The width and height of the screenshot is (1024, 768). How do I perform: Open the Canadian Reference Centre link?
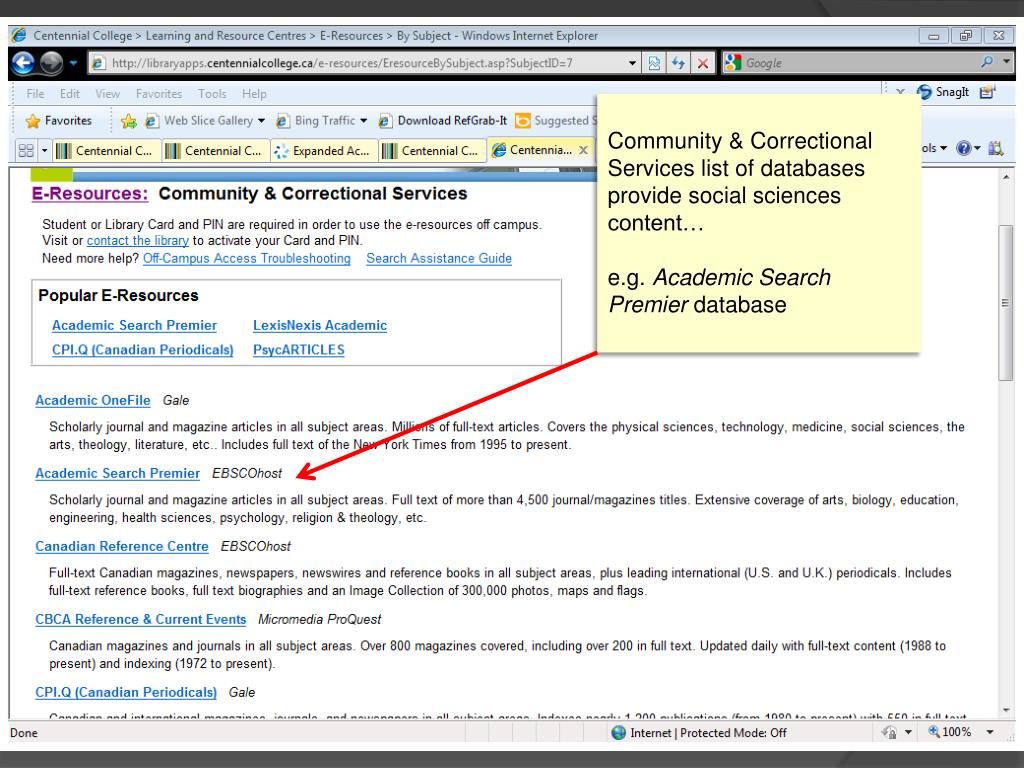pyautogui.click(x=122, y=547)
